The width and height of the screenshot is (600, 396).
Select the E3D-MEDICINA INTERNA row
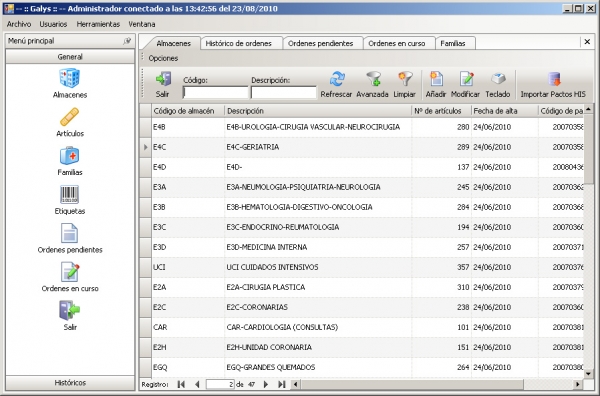pyautogui.click(x=362, y=247)
